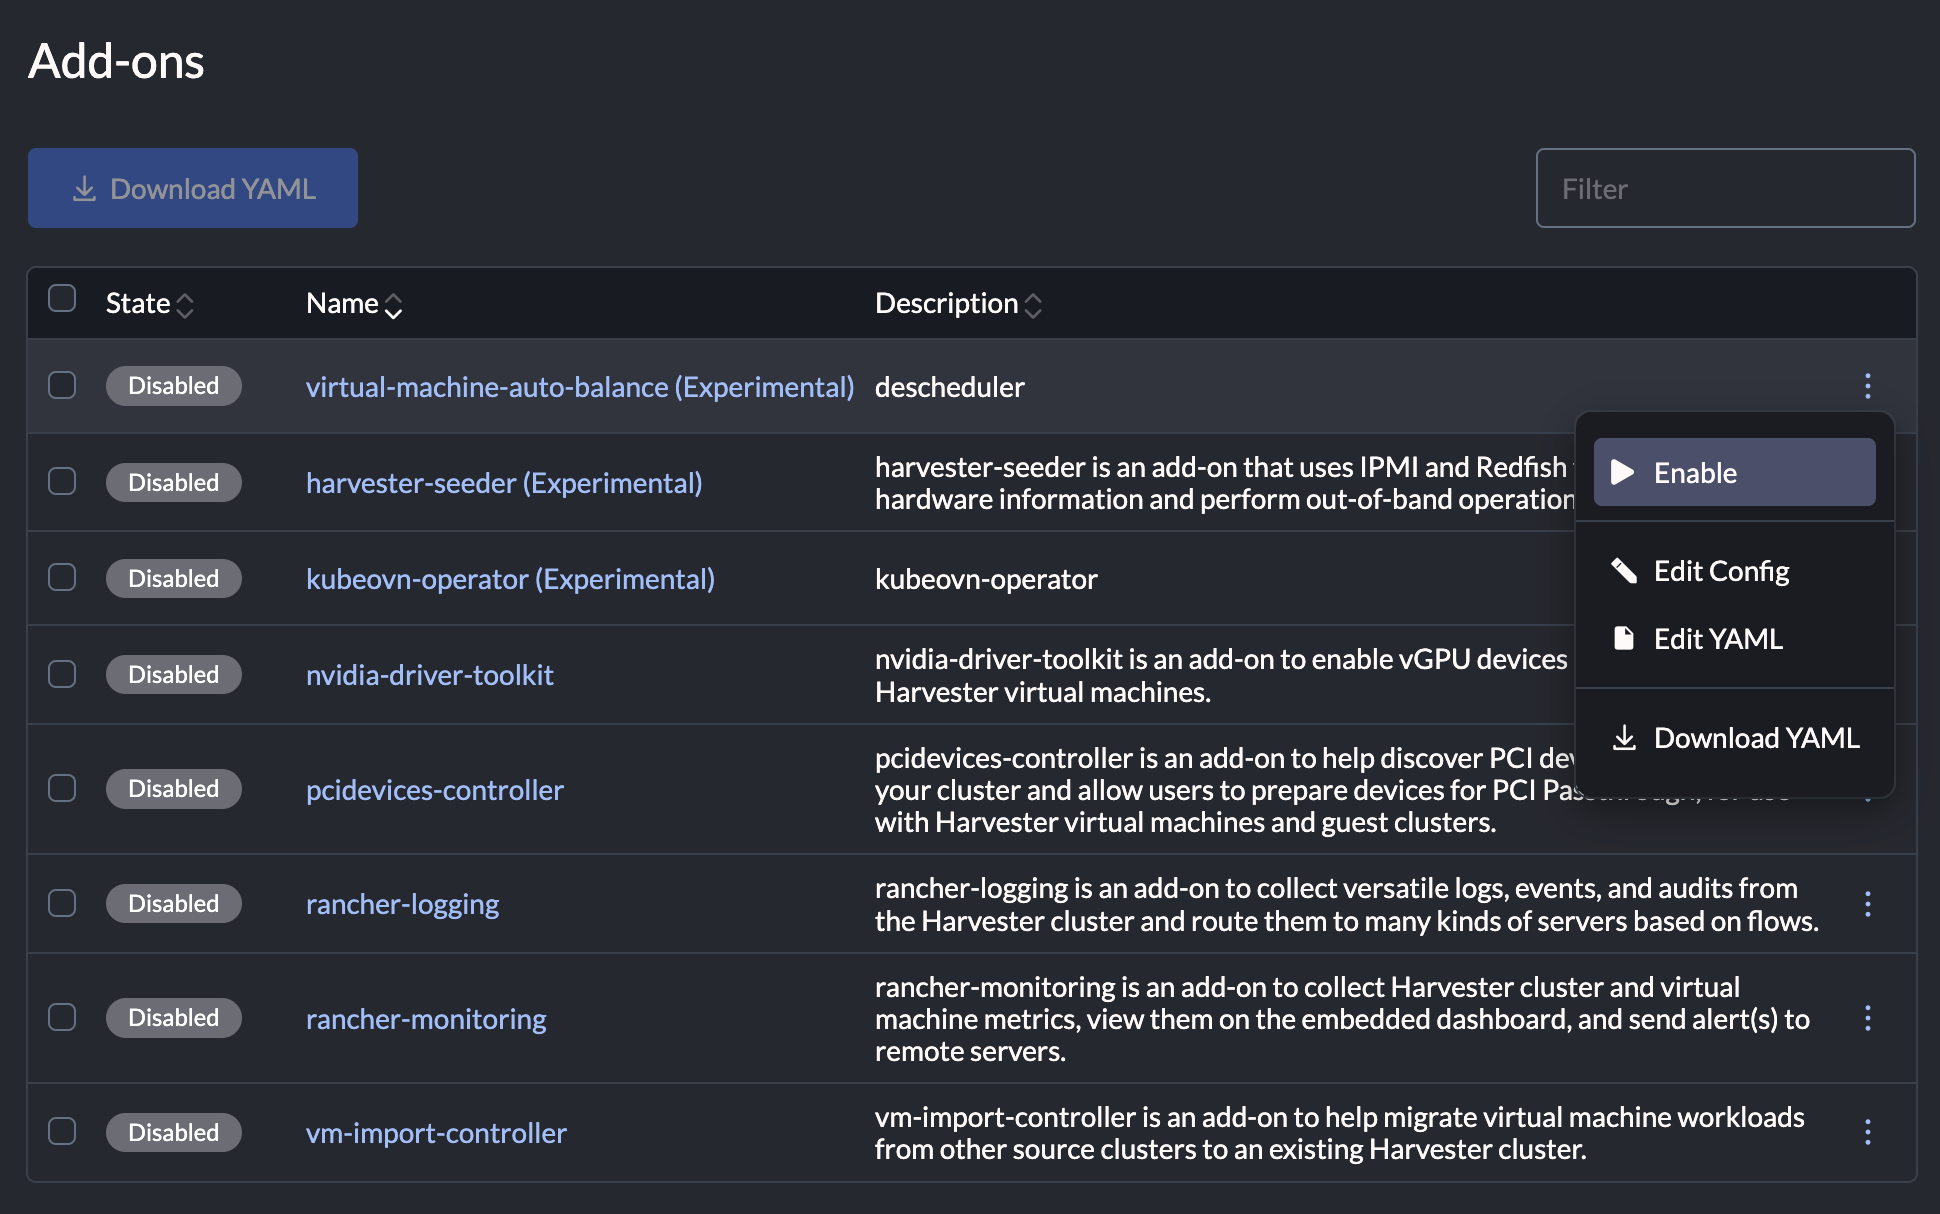Viewport: 1940px width, 1214px height.
Task: Focus the Filter input field
Action: pyautogui.click(x=1725, y=188)
